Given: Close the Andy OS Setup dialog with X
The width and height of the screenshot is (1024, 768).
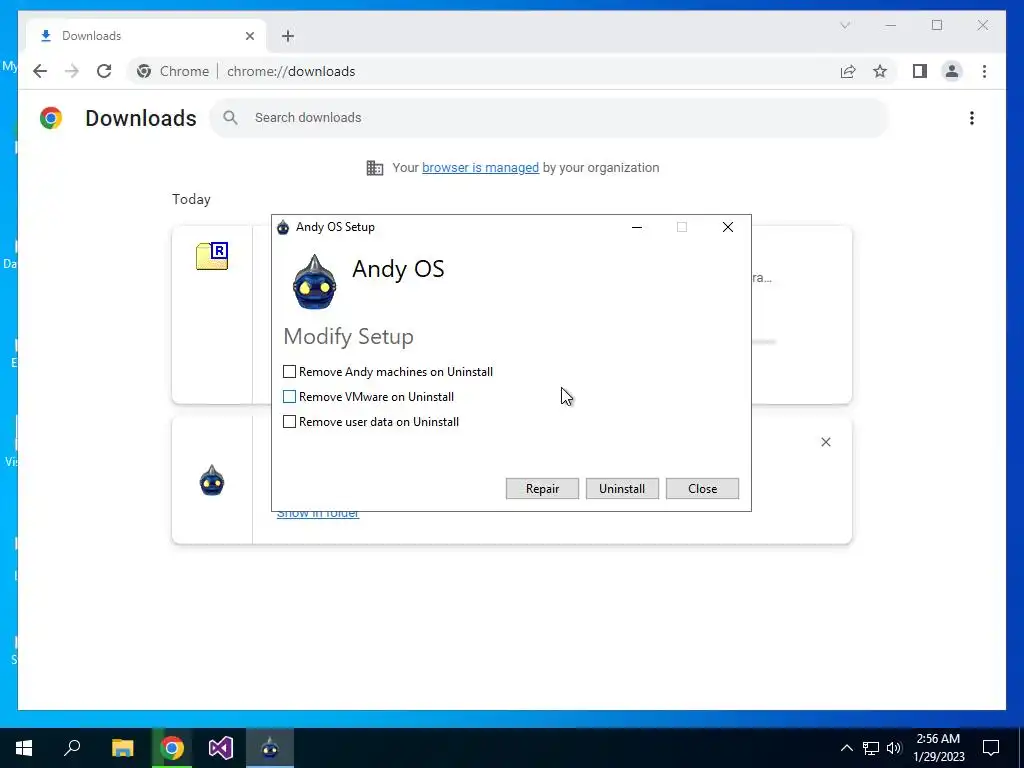Looking at the screenshot, I should point(728,227).
